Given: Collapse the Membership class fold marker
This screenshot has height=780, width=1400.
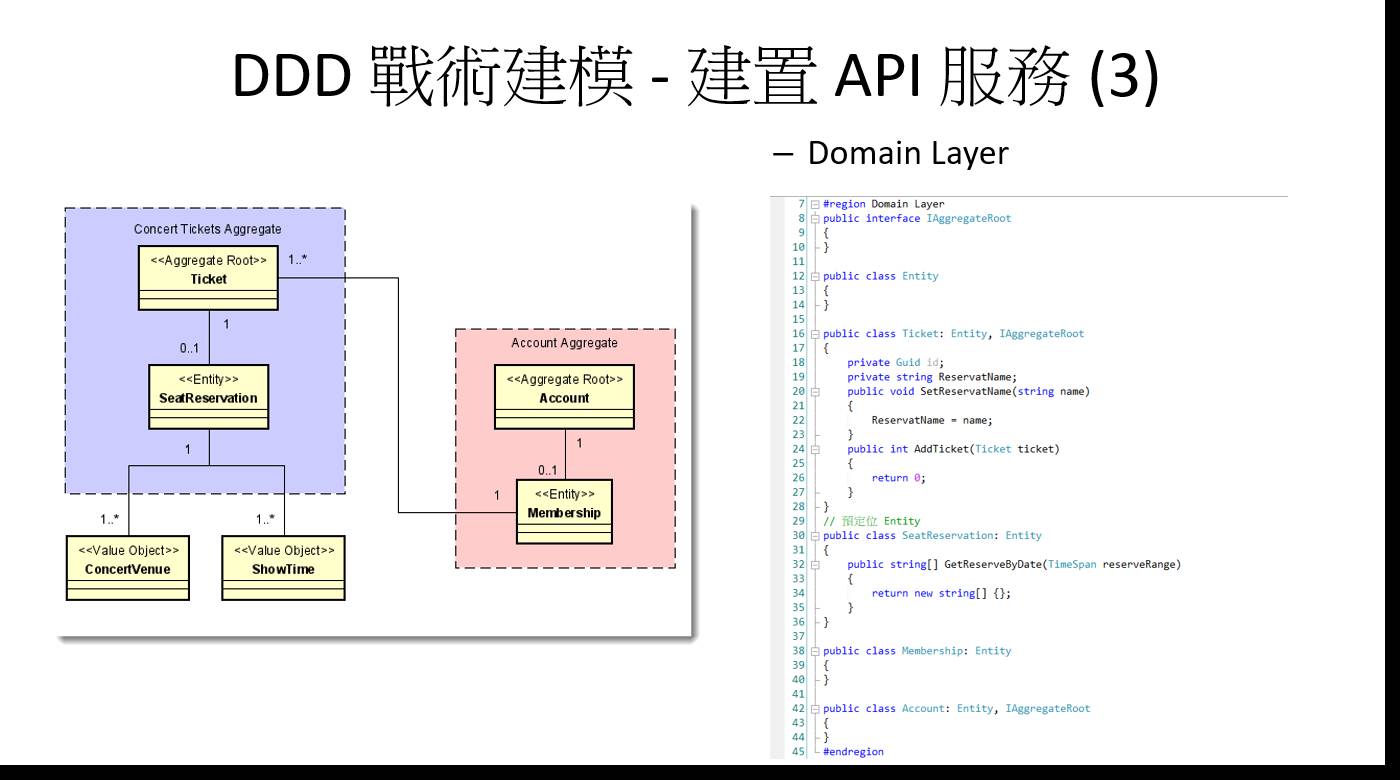Looking at the screenshot, I should [x=814, y=651].
